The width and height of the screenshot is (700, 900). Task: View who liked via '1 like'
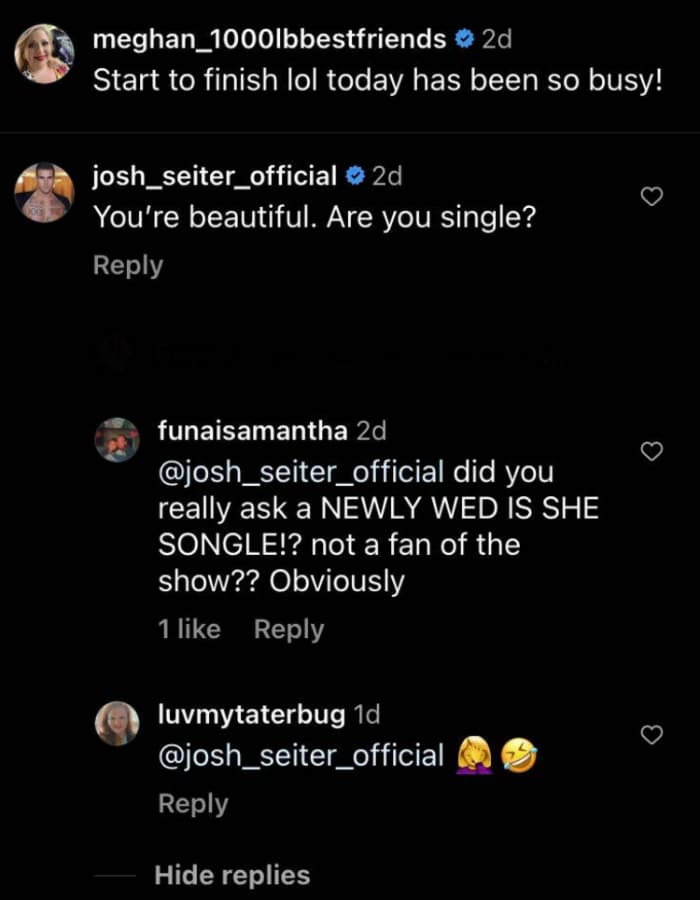(x=189, y=629)
